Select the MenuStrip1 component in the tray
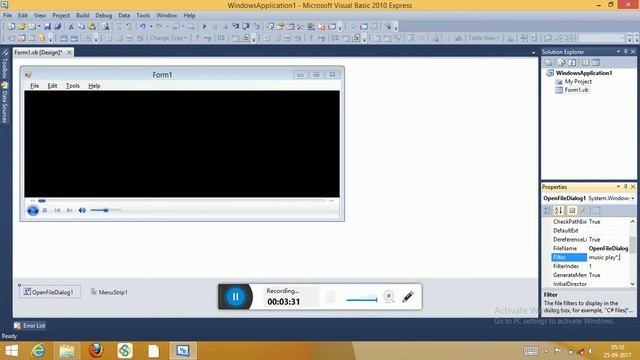The height and width of the screenshot is (360, 640). point(109,292)
